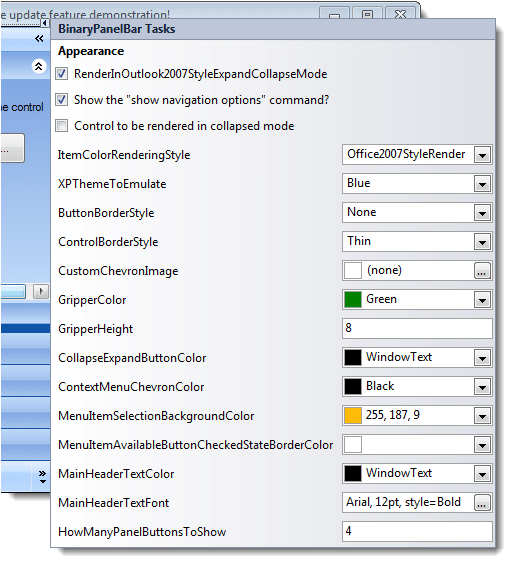This screenshot has height=563, width=511.
Task: Click the orange MenuItemSelectionBackgroundColor swatch
Action: pos(353,416)
